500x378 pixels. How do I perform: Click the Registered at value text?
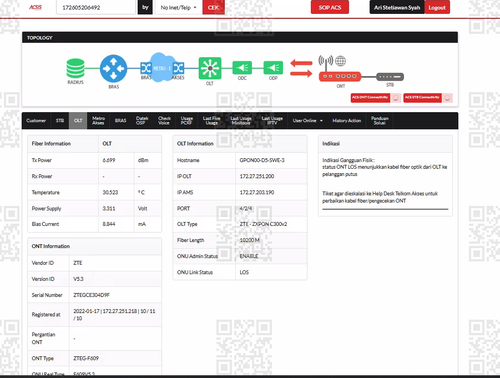[x=114, y=315]
